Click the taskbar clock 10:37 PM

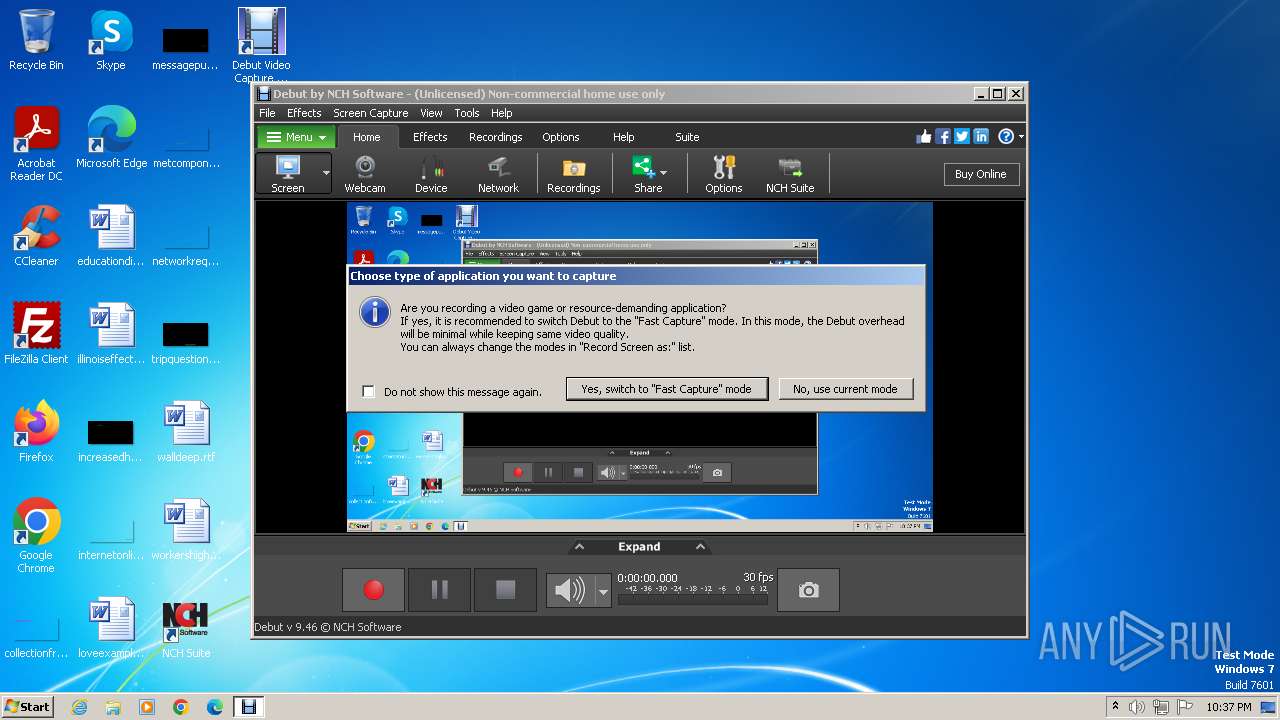pos(1228,707)
